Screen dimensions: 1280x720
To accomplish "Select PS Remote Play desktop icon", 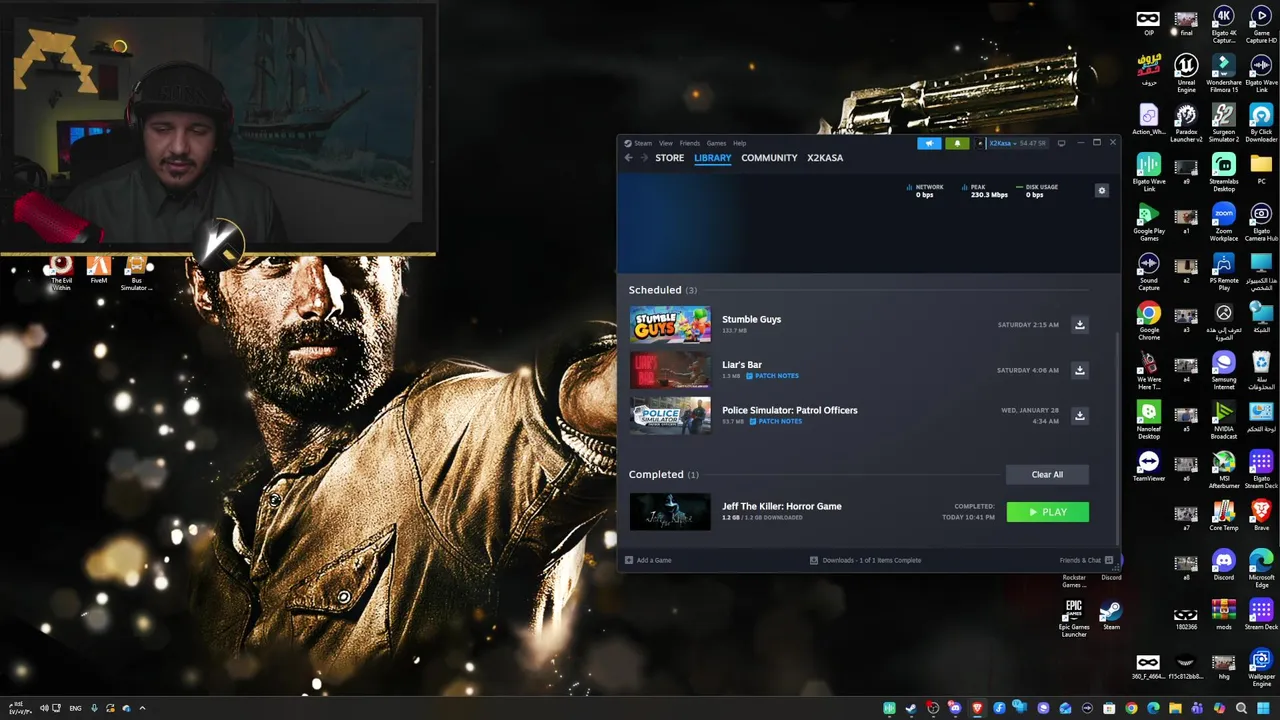I will (x=1224, y=271).
